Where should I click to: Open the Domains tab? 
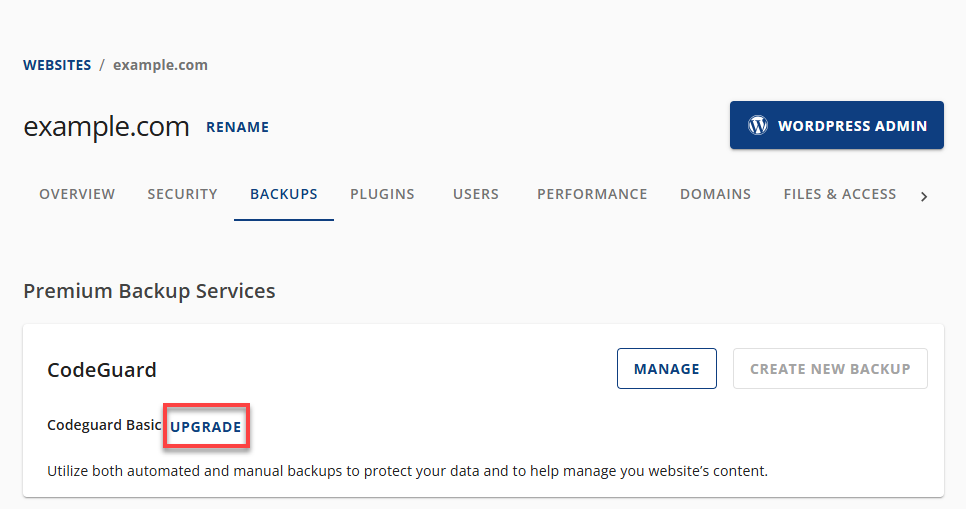click(x=715, y=194)
